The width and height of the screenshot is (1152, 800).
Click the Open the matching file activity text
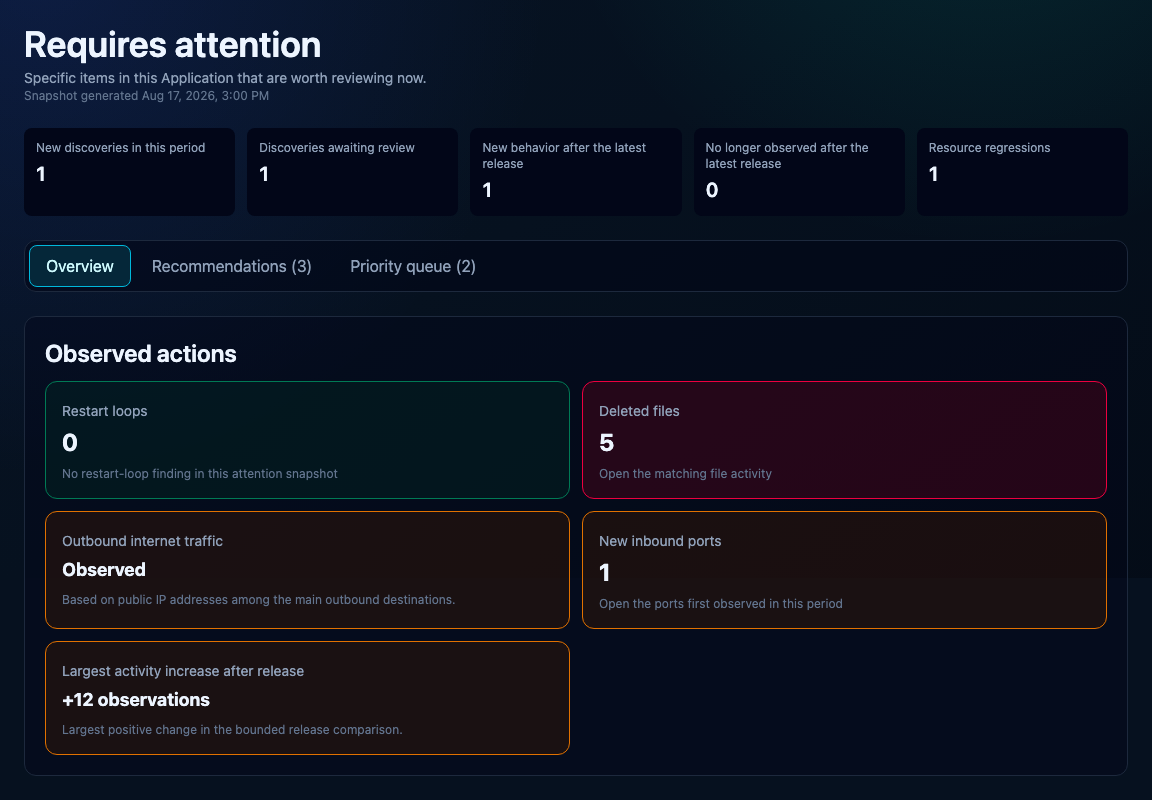click(685, 474)
